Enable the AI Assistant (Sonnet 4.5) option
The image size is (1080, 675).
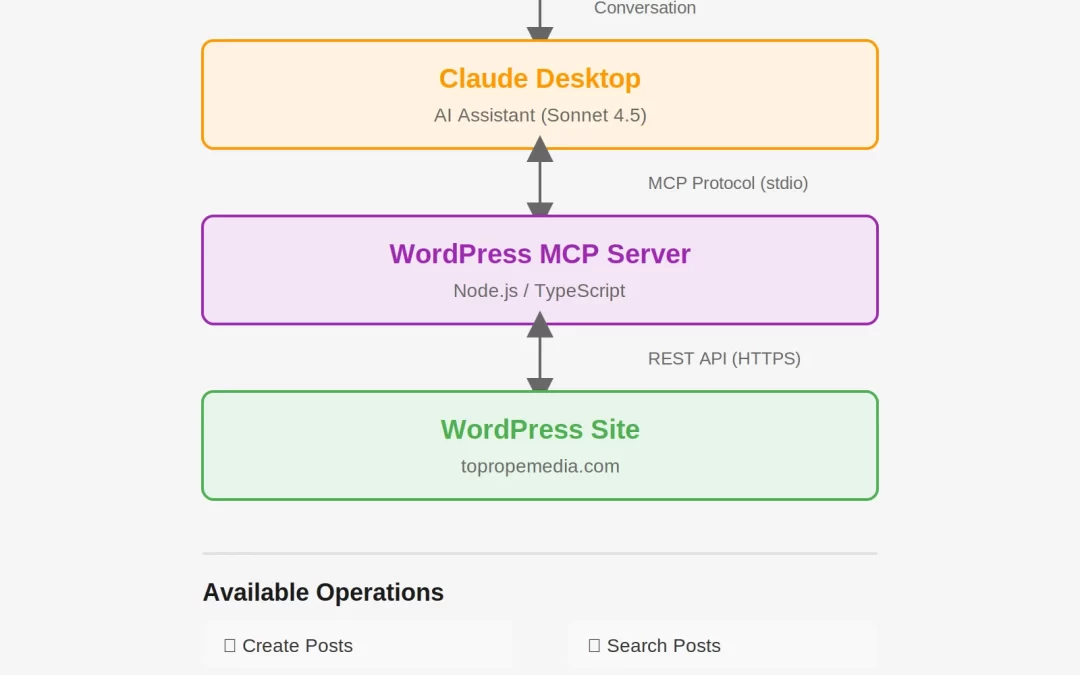click(x=540, y=115)
